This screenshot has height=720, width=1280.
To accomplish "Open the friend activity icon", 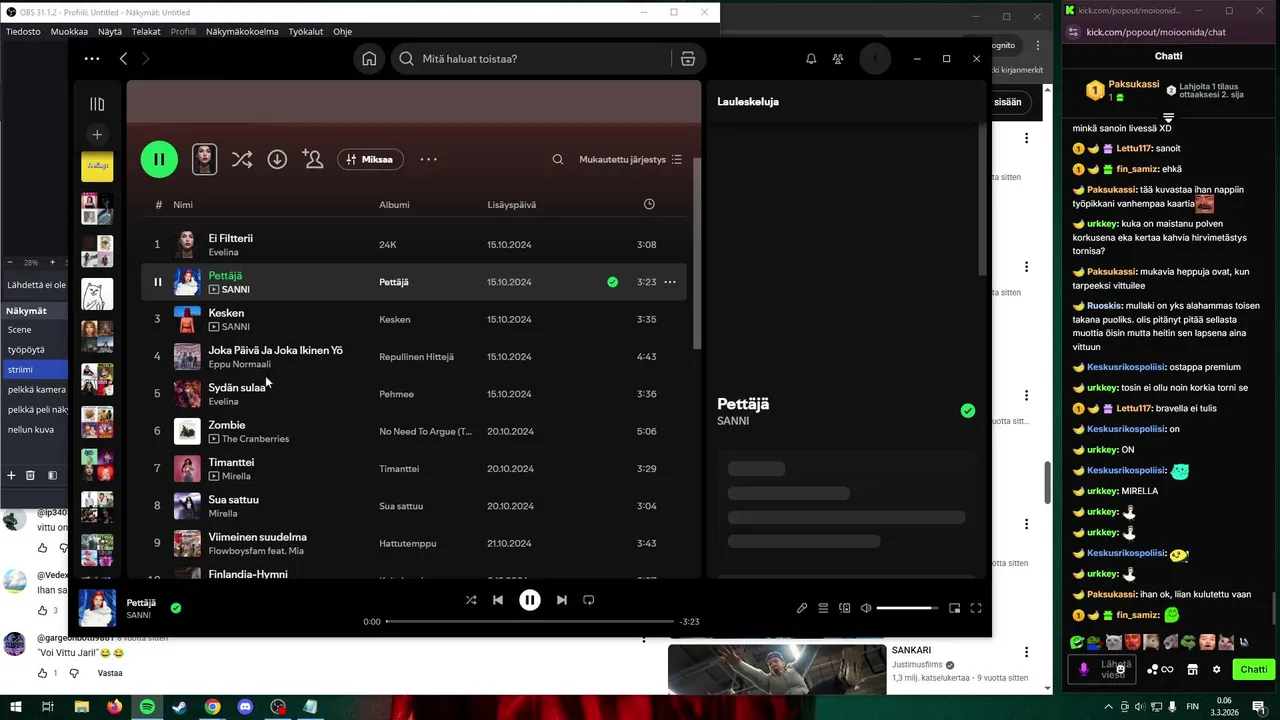I will click(838, 59).
